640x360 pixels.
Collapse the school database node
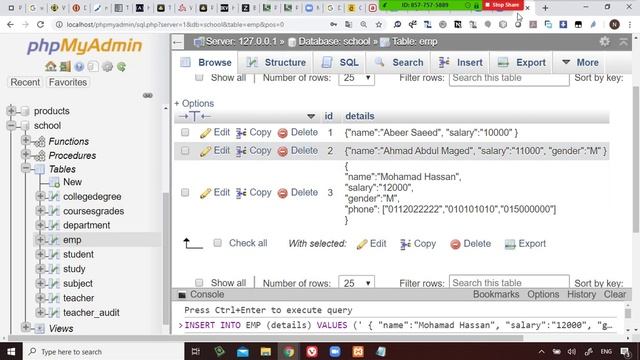click(x=11, y=125)
